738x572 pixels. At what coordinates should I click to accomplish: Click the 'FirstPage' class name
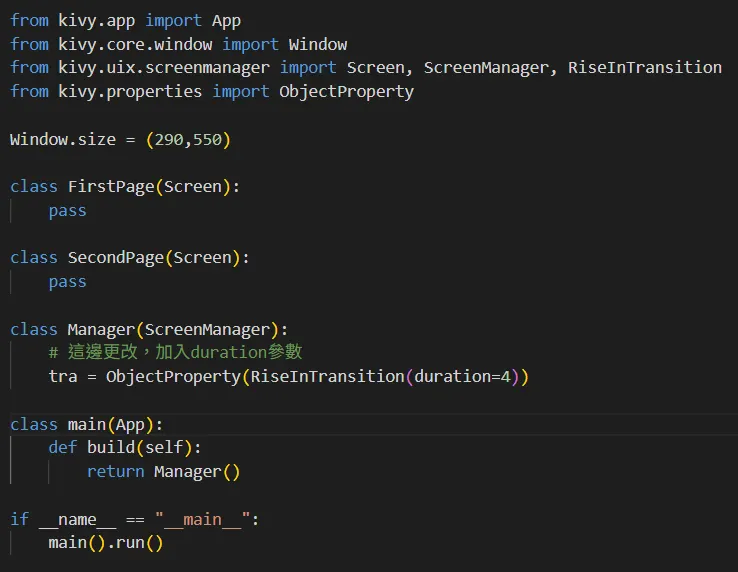pyautogui.click(x=111, y=187)
